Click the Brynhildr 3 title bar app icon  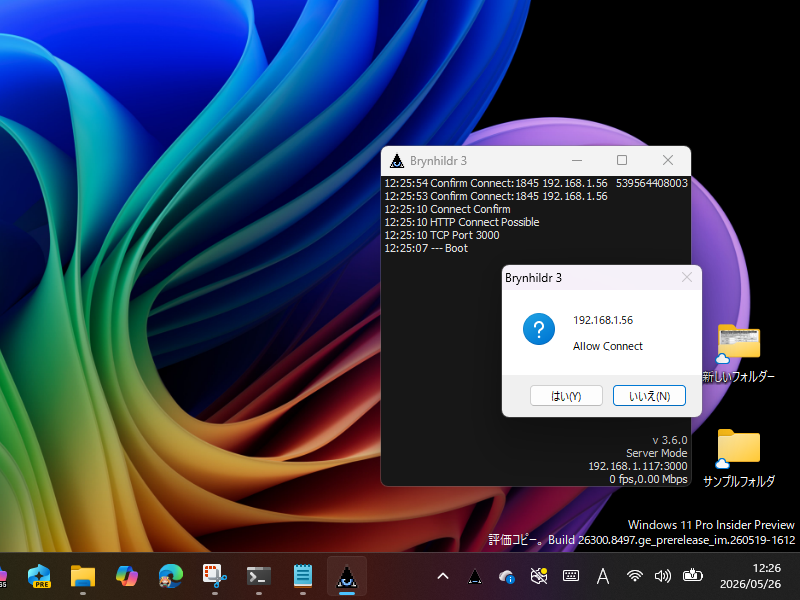point(397,161)
